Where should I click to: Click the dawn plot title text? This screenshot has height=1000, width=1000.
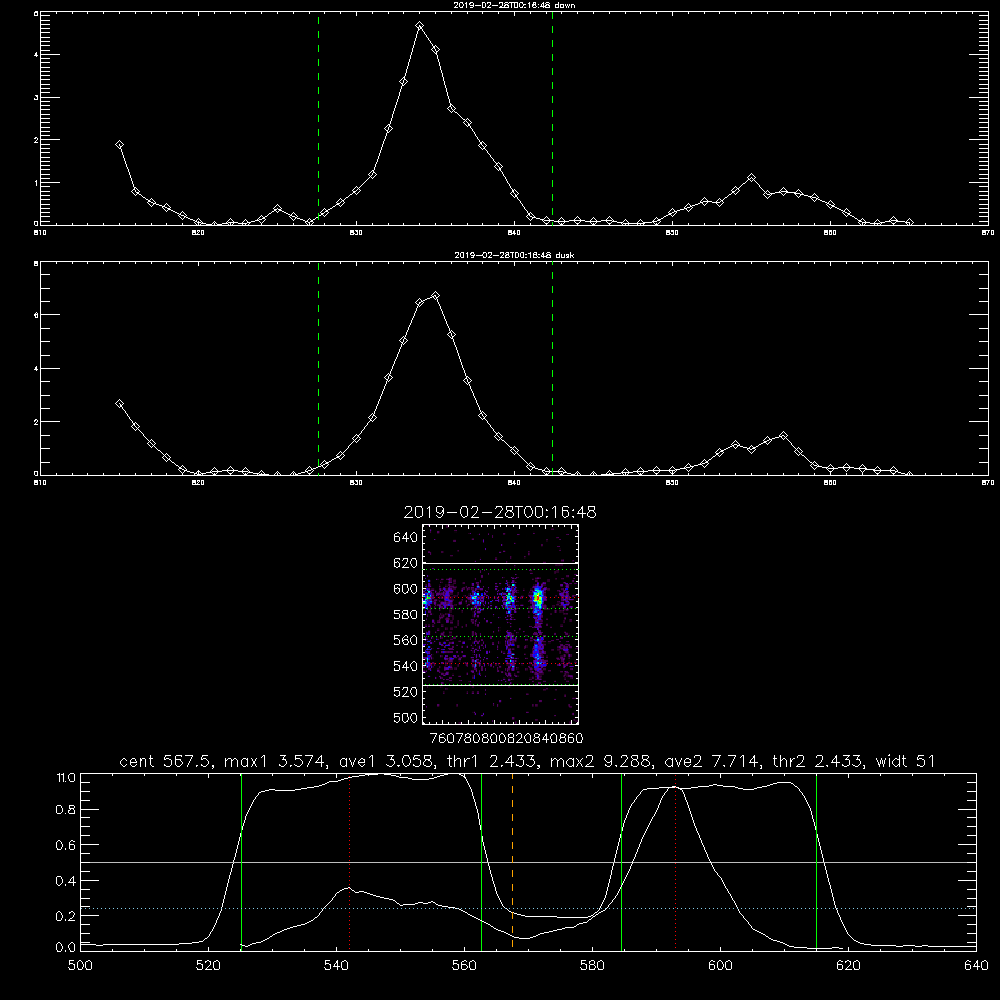coord(514,5)
